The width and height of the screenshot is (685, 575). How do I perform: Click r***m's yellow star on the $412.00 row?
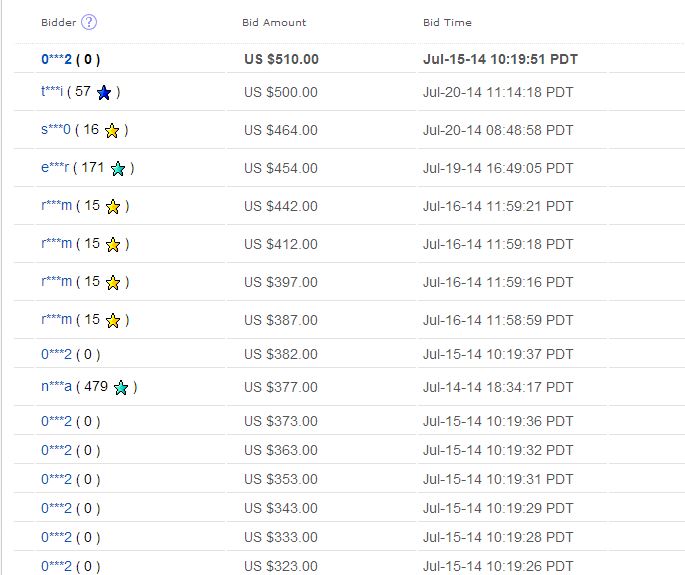coord(113,245)
